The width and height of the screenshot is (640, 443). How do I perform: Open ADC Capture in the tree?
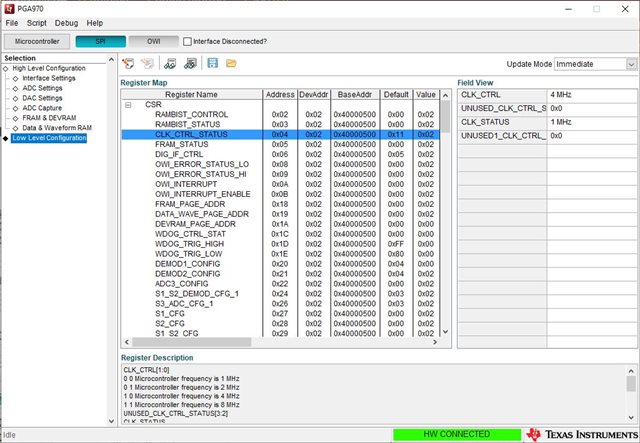tap(42, 108)
